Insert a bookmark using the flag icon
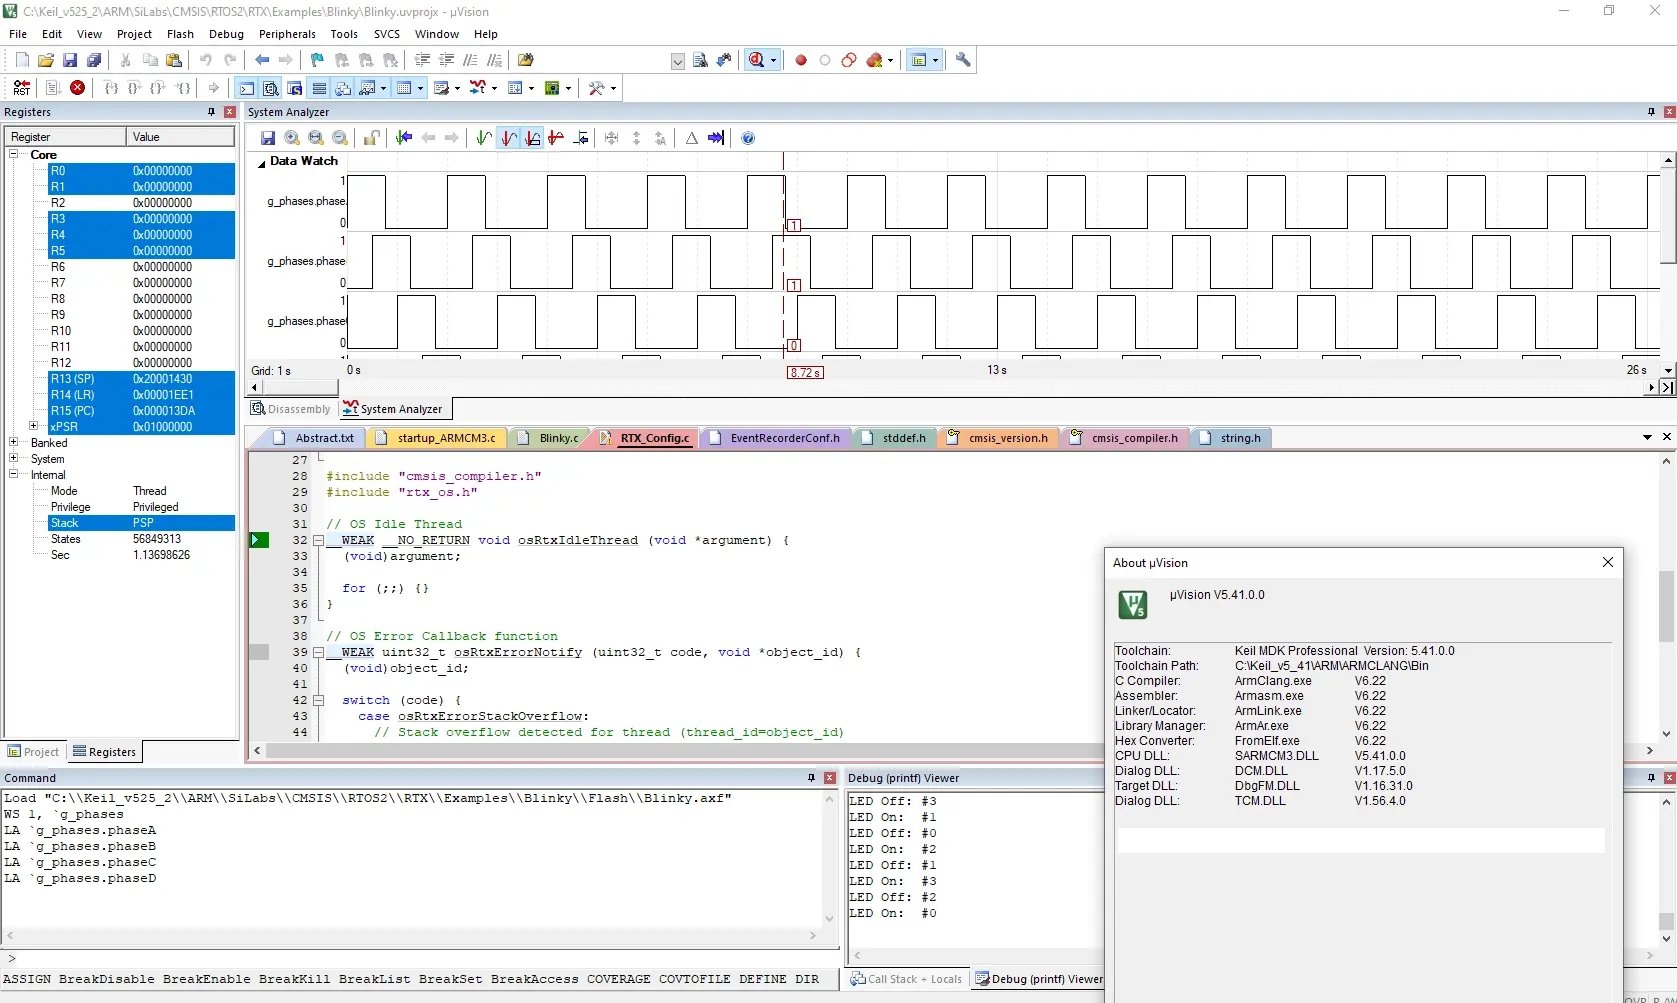The width and height of the screenshot is (1677, 1003). (x=317, y=60)
